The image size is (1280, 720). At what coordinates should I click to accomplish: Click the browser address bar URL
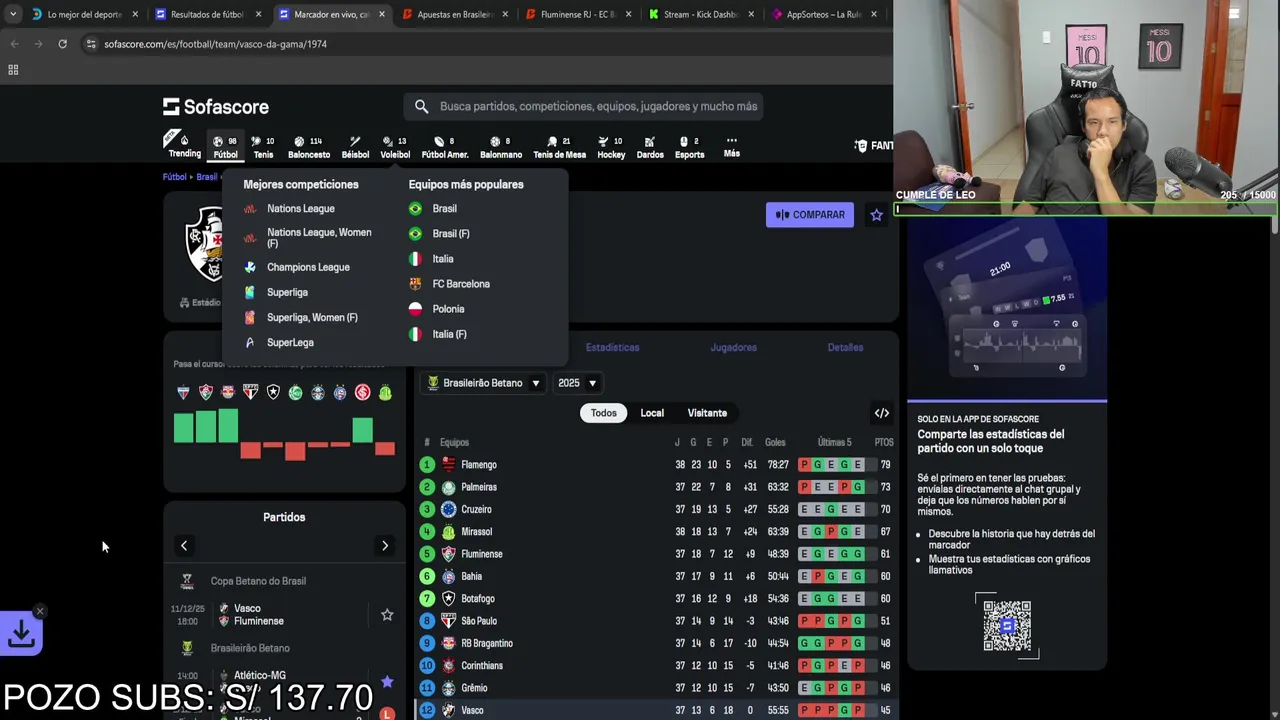coord(215,44)
